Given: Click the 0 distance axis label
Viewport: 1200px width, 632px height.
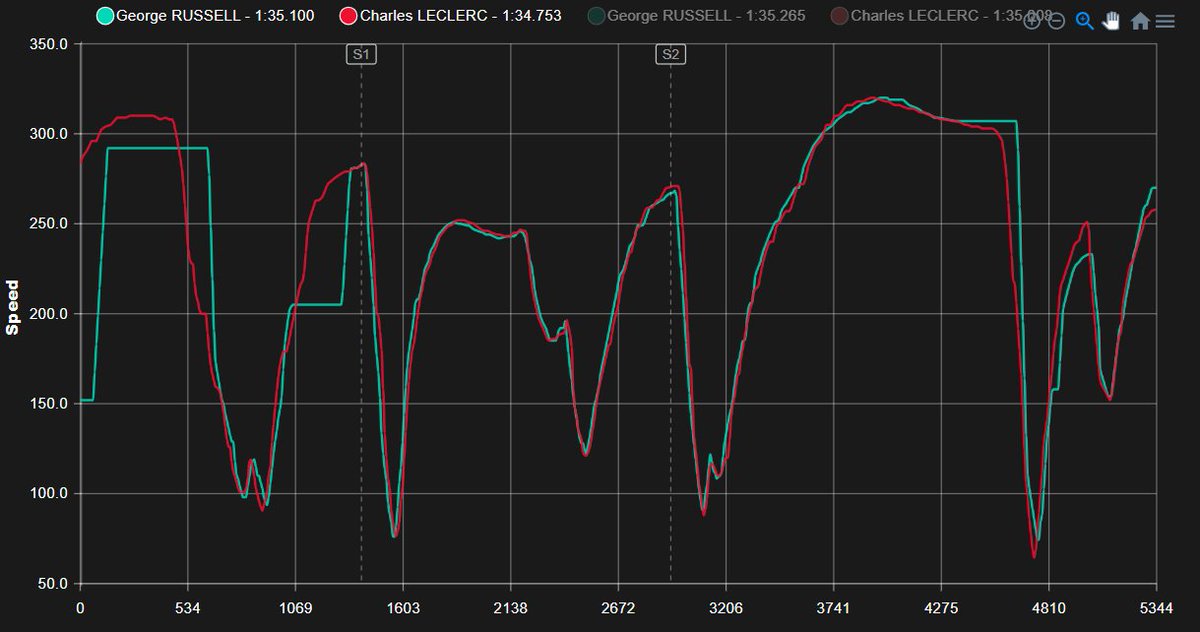Looking at the screenshot, I should tap(80, 607).
